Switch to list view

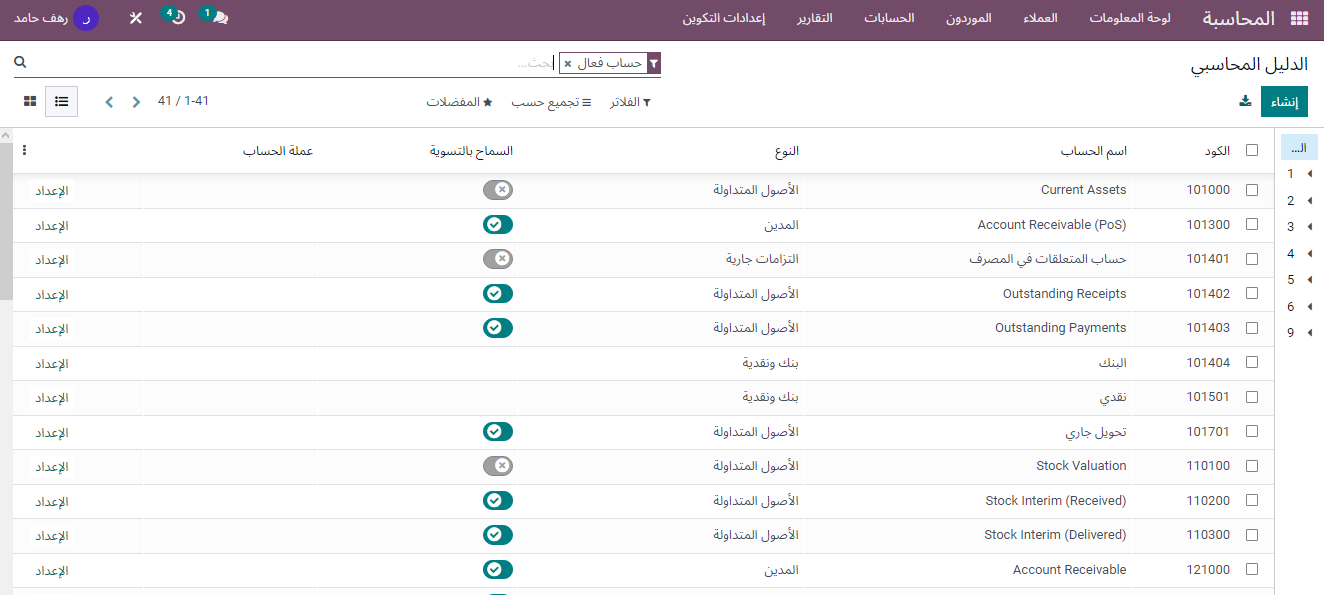tap(62, 101)
